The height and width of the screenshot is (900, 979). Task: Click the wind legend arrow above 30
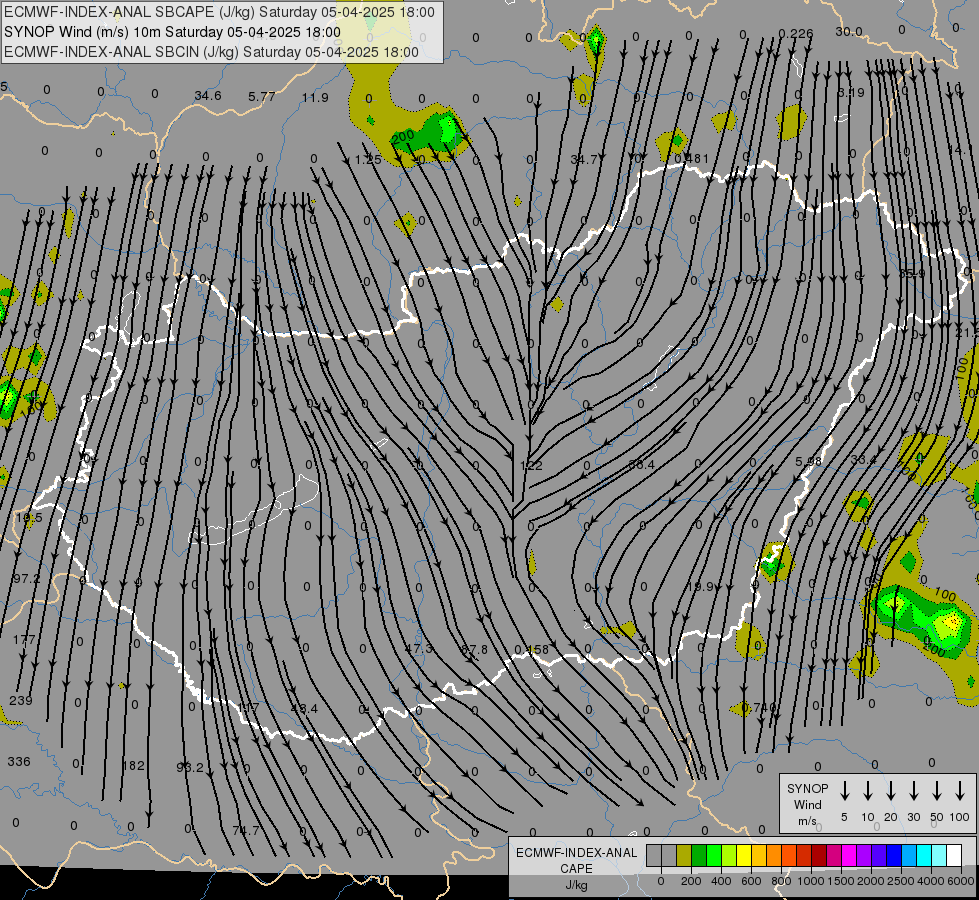click(913, 791)
